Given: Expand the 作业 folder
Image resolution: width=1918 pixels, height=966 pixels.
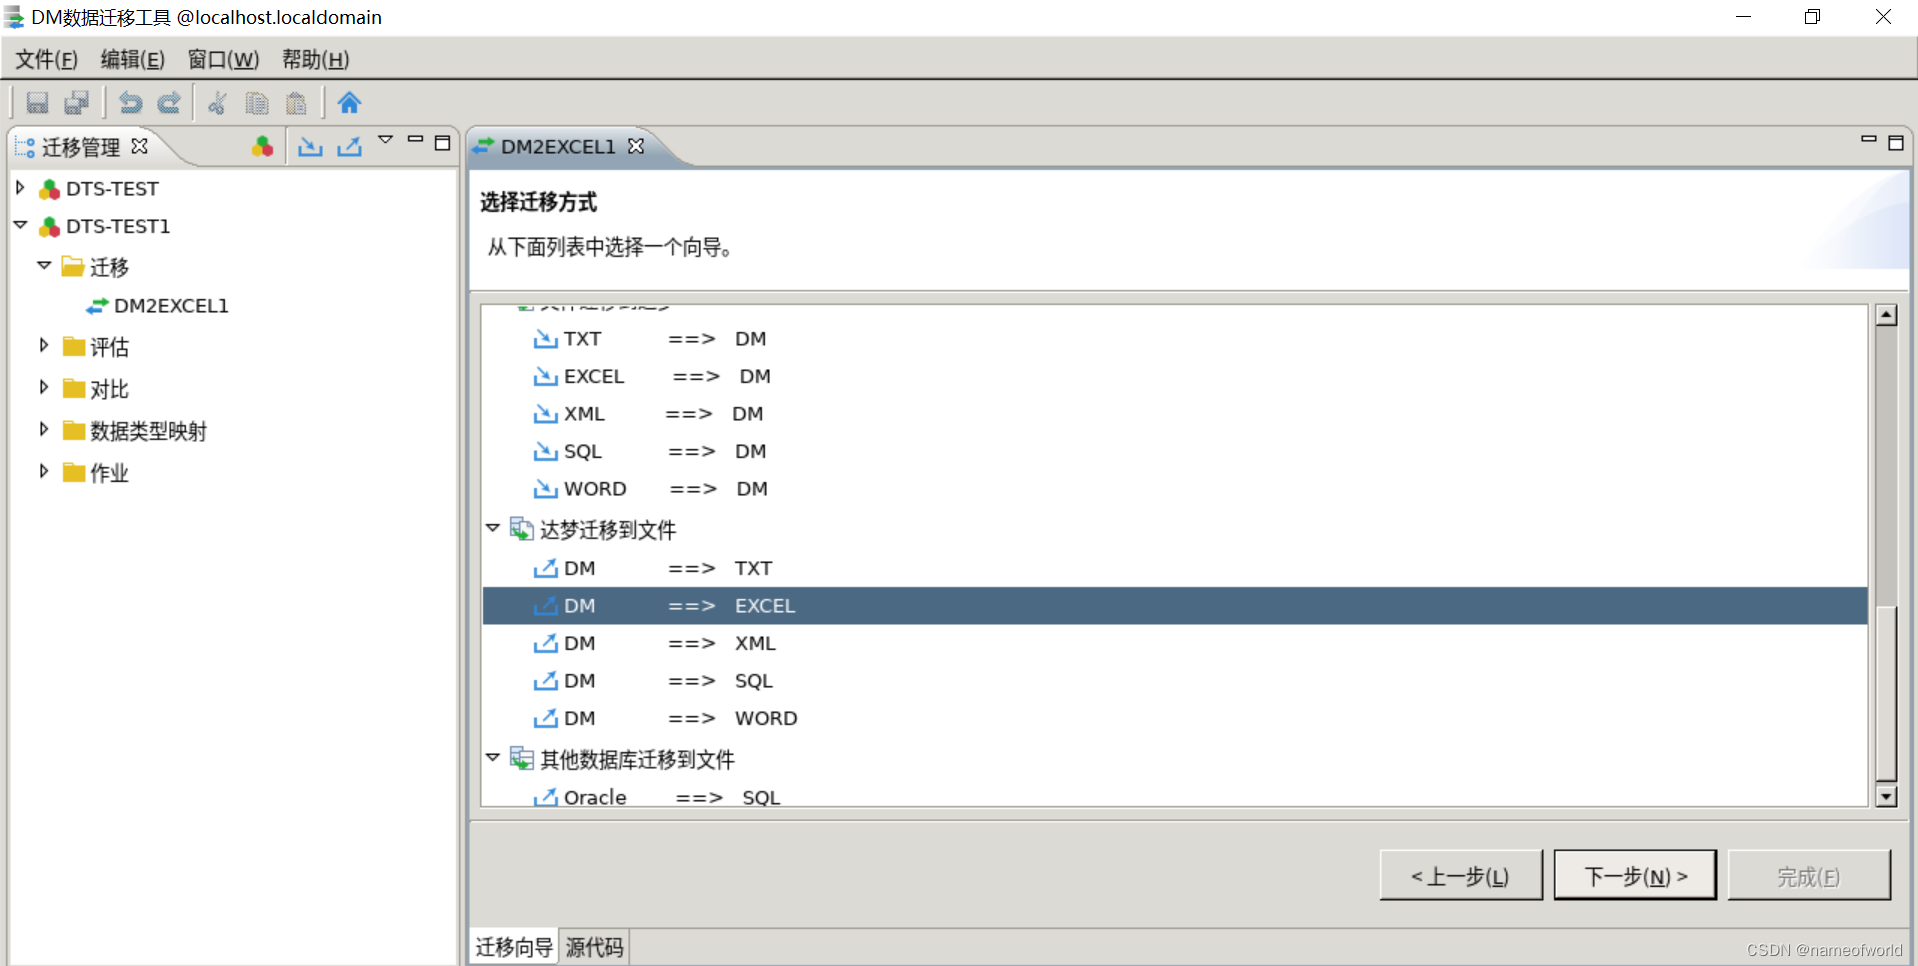Looking at the screenshot, I should tap(44, 471).
